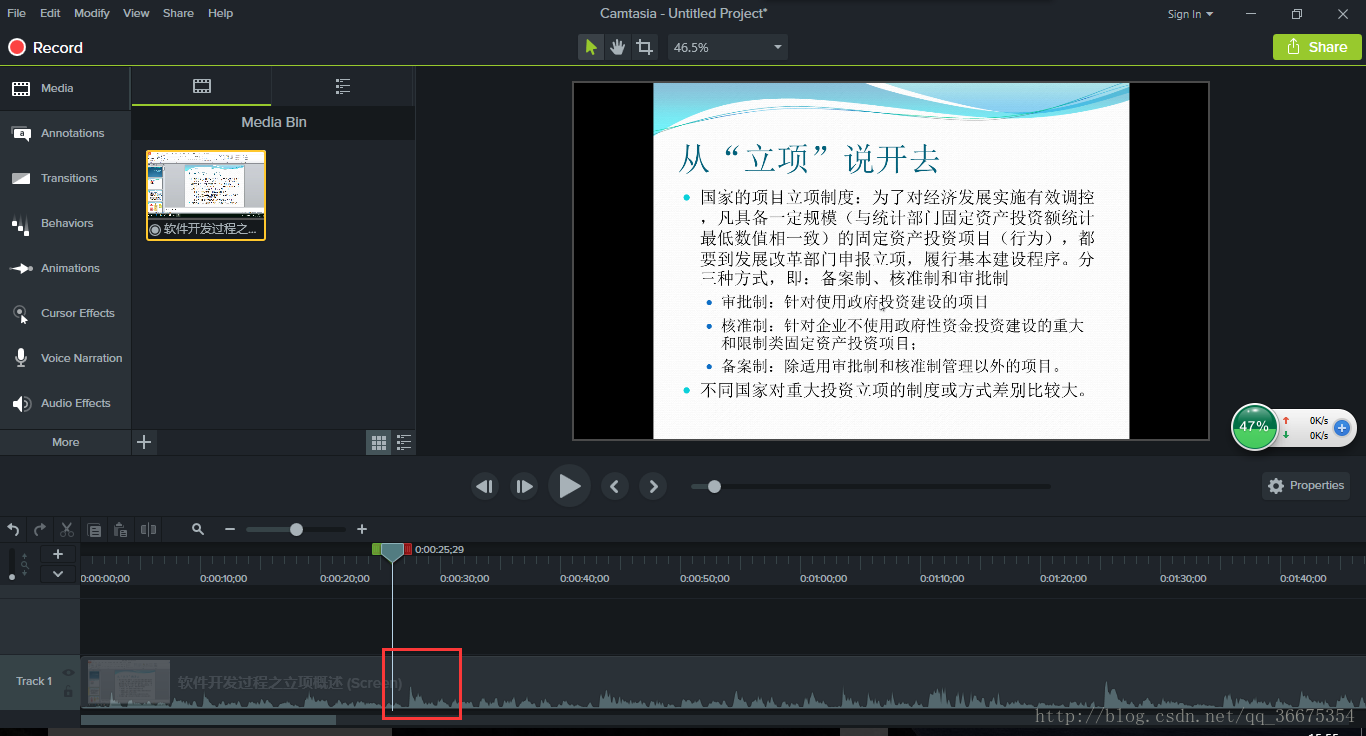Toggle the Track 1 lock icon
Image resolution: width=1366 pixels, height=736 pixels.
[68, 692]
